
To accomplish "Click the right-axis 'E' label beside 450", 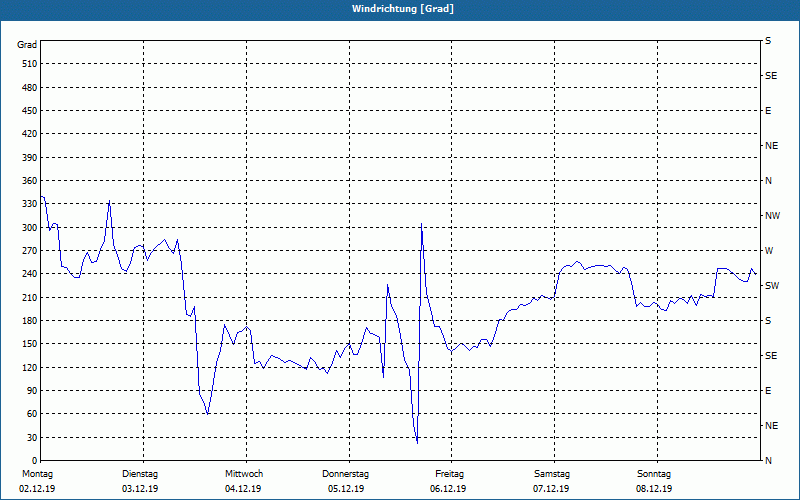I will coord(768,111).
